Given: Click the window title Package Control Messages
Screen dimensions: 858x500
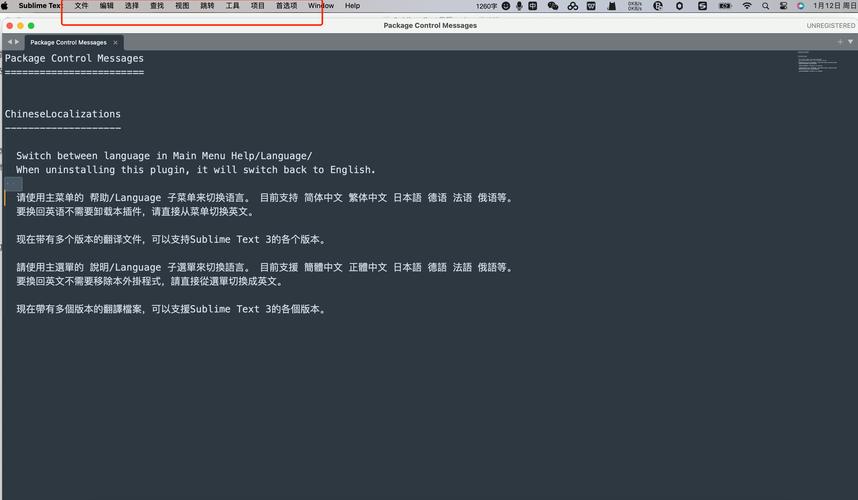Looking at the screenshot, I should point(430,25).
